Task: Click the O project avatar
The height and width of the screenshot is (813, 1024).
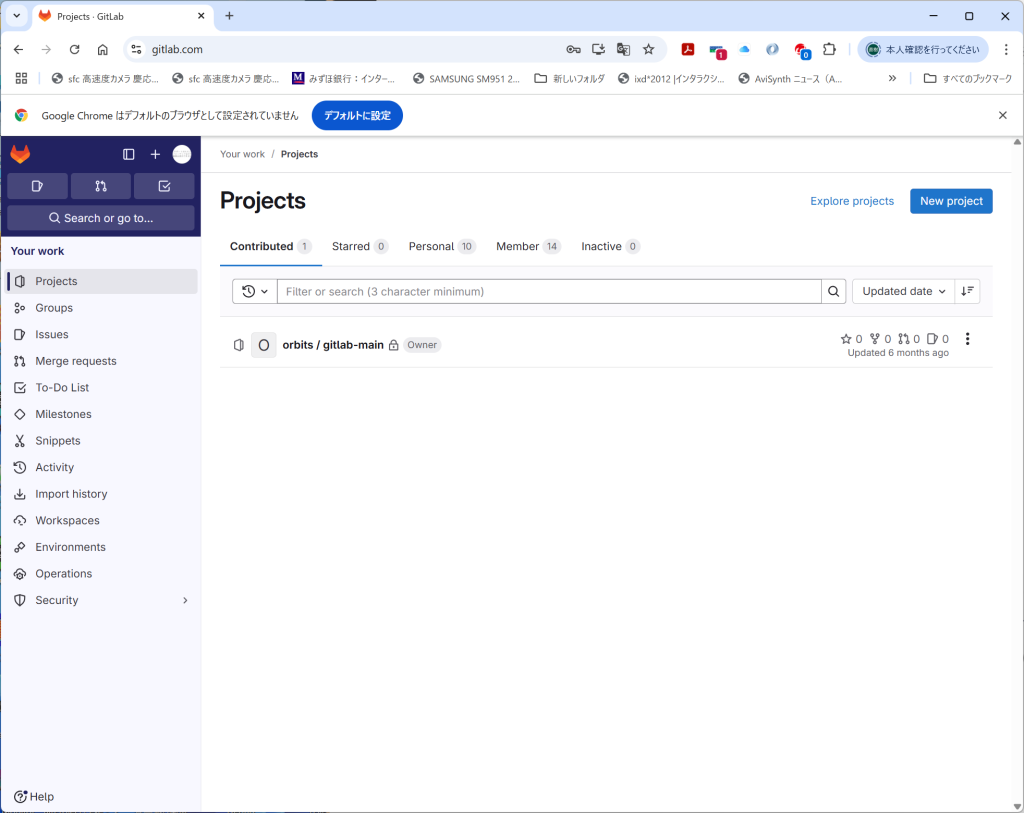Action: point(264,345)
